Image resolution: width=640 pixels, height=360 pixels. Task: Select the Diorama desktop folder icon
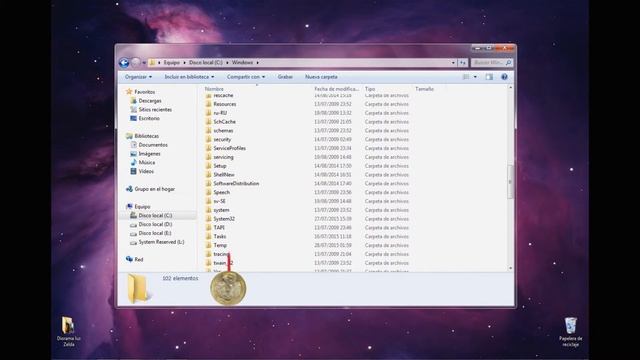point(68,331)
